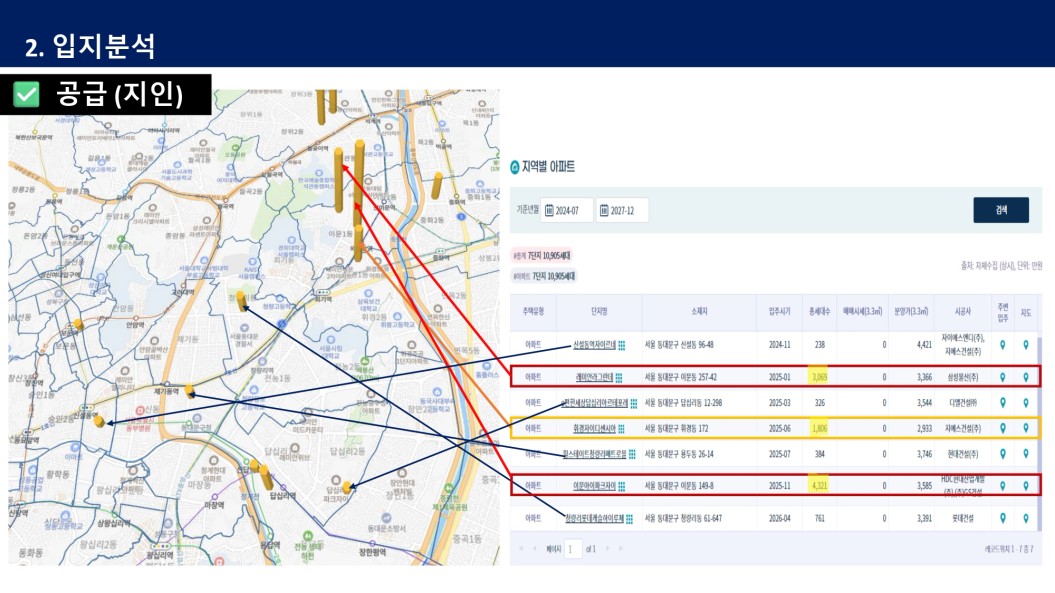The height and width of the screenshot is (593, 1055).
Task: Click the grid icon beside 신설동역자이르네
Action: coord(622,345)
